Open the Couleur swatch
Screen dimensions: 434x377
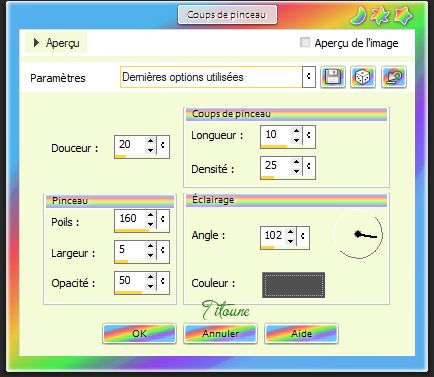pyautogui.click(x=293, y=285)
